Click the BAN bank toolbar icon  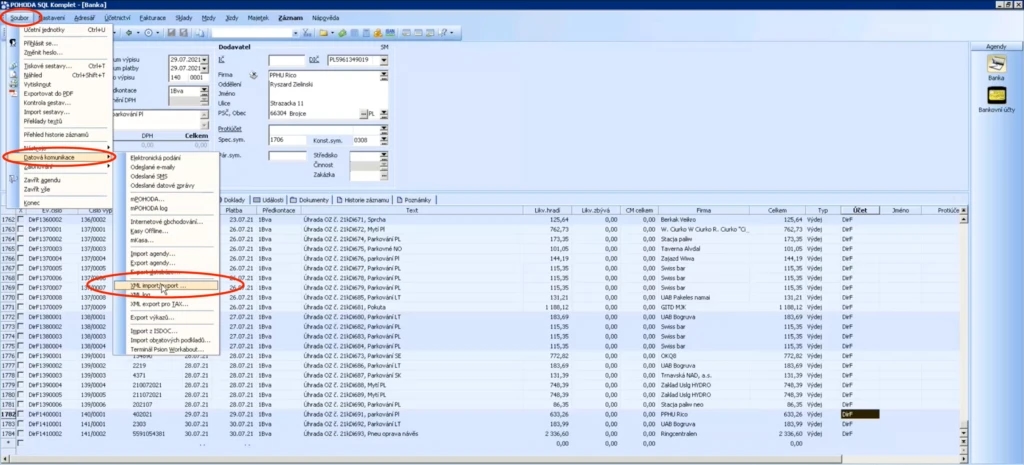point(389,33)
